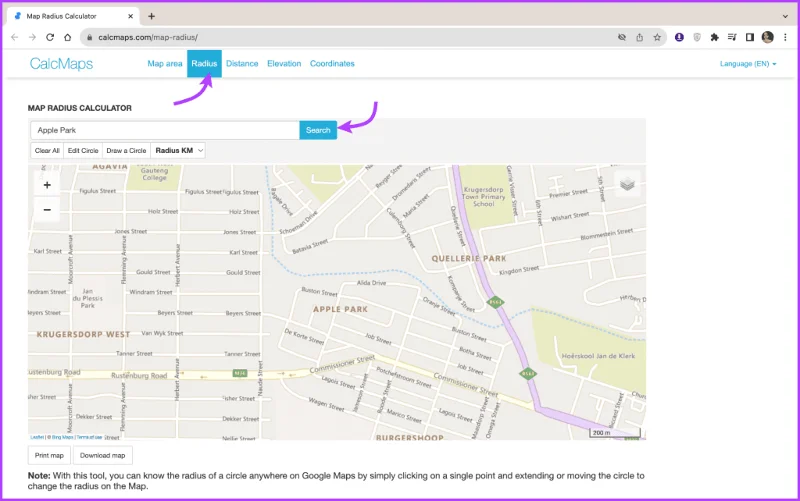Viewport: 800px width, 501px height.
Task: Open the user profile avatar
Action: click(x=767, y=37)
